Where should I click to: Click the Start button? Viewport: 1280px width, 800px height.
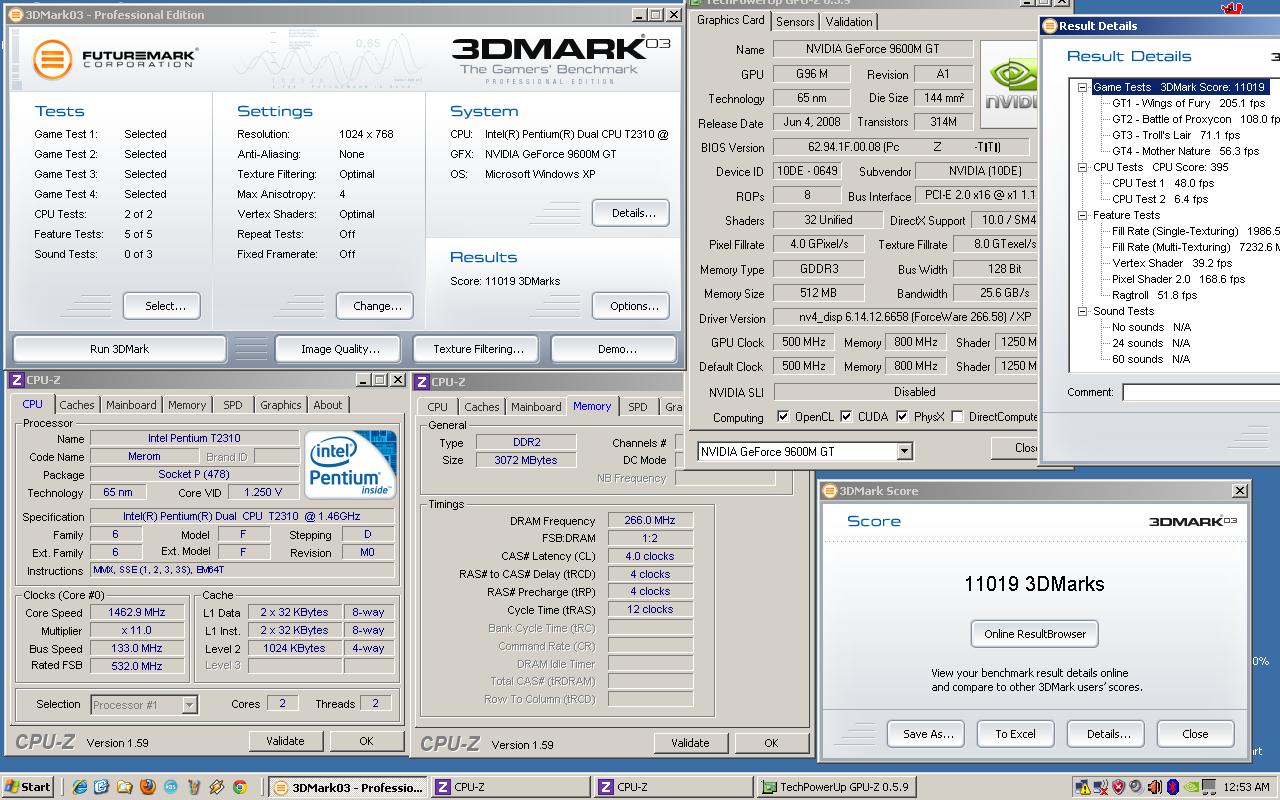click(x=28, y=787)
